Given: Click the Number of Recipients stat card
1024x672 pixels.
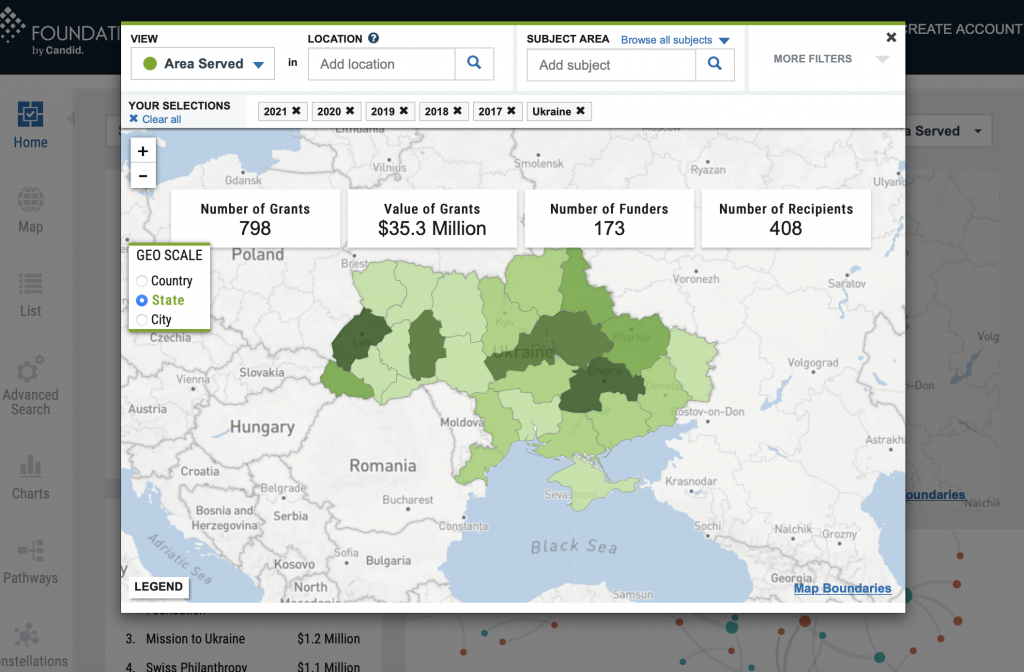Looking at the screenshot, I should click(x=786, y=219).
